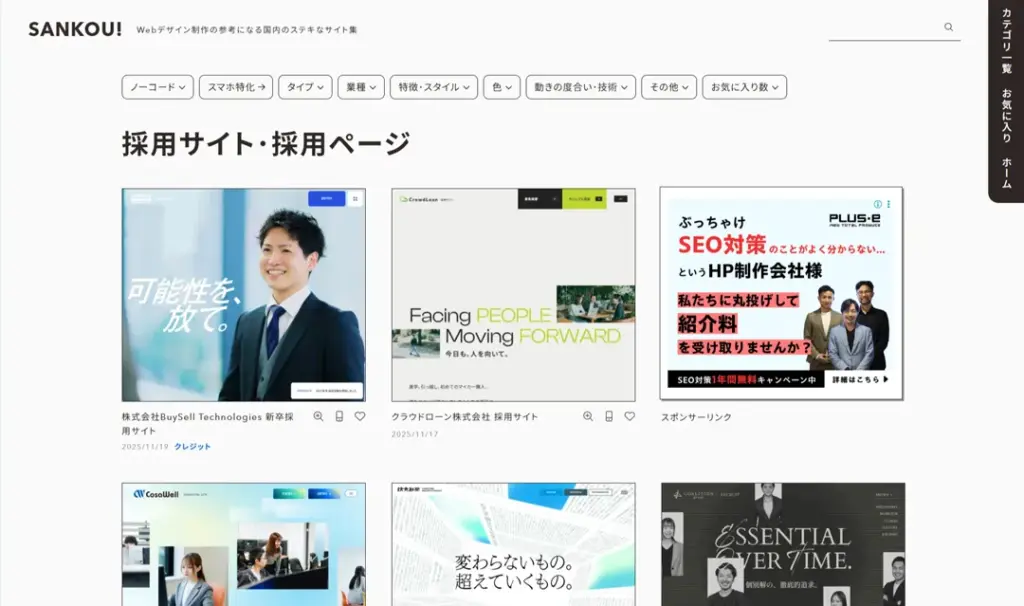
Task: Click into the search input field
Action: click(884, 28)
